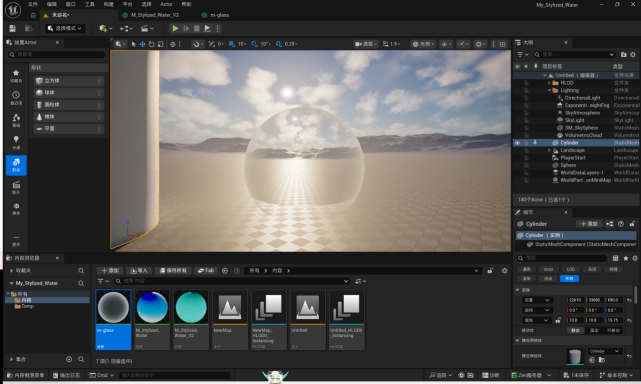Open the scale snap 0.25 dropdown
Image resolution: width=641 pixels, height=384 pixels.
click(x=291, y=44)
